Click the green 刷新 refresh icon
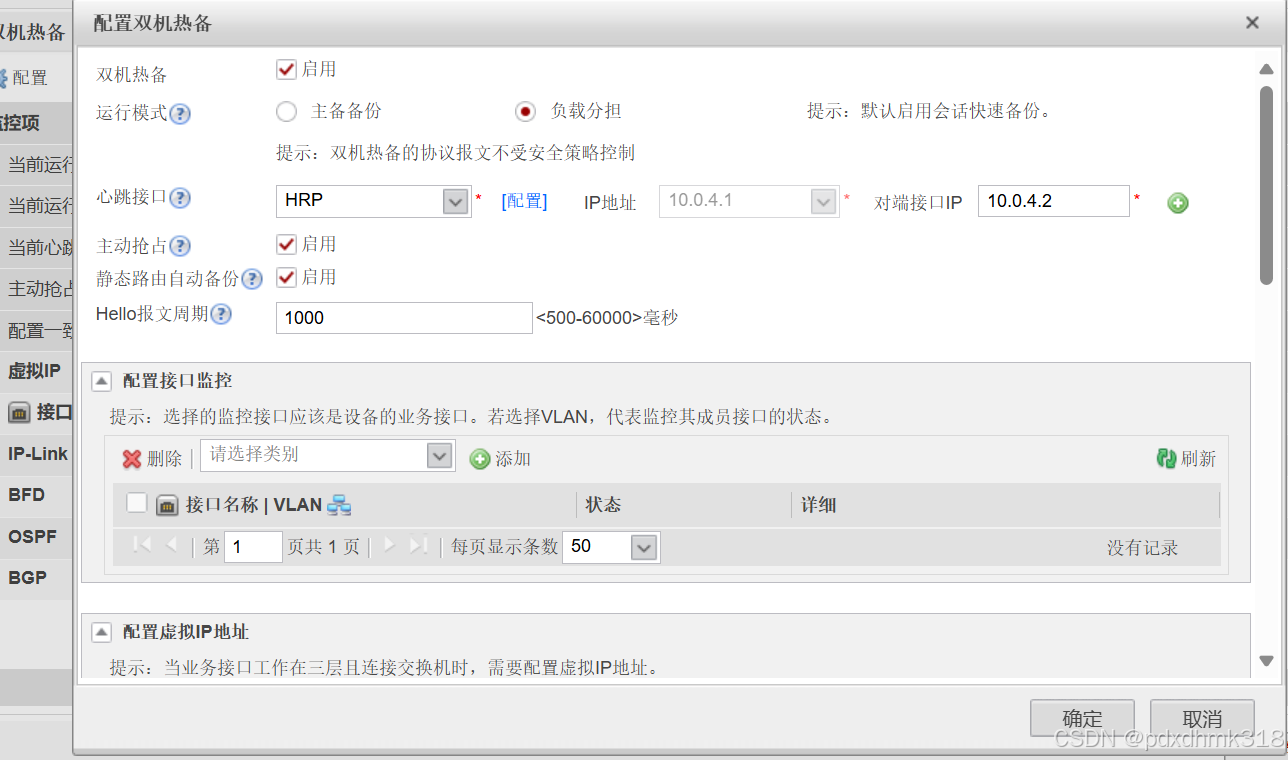The image size is (1288, 760). [1166, 458]
